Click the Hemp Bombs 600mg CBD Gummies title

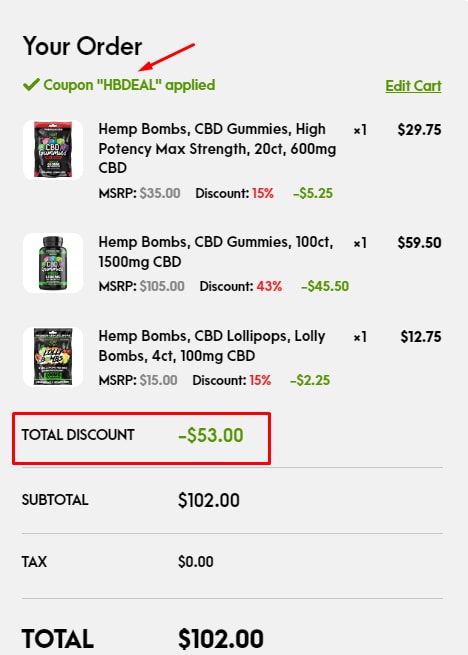coord(217,148)
